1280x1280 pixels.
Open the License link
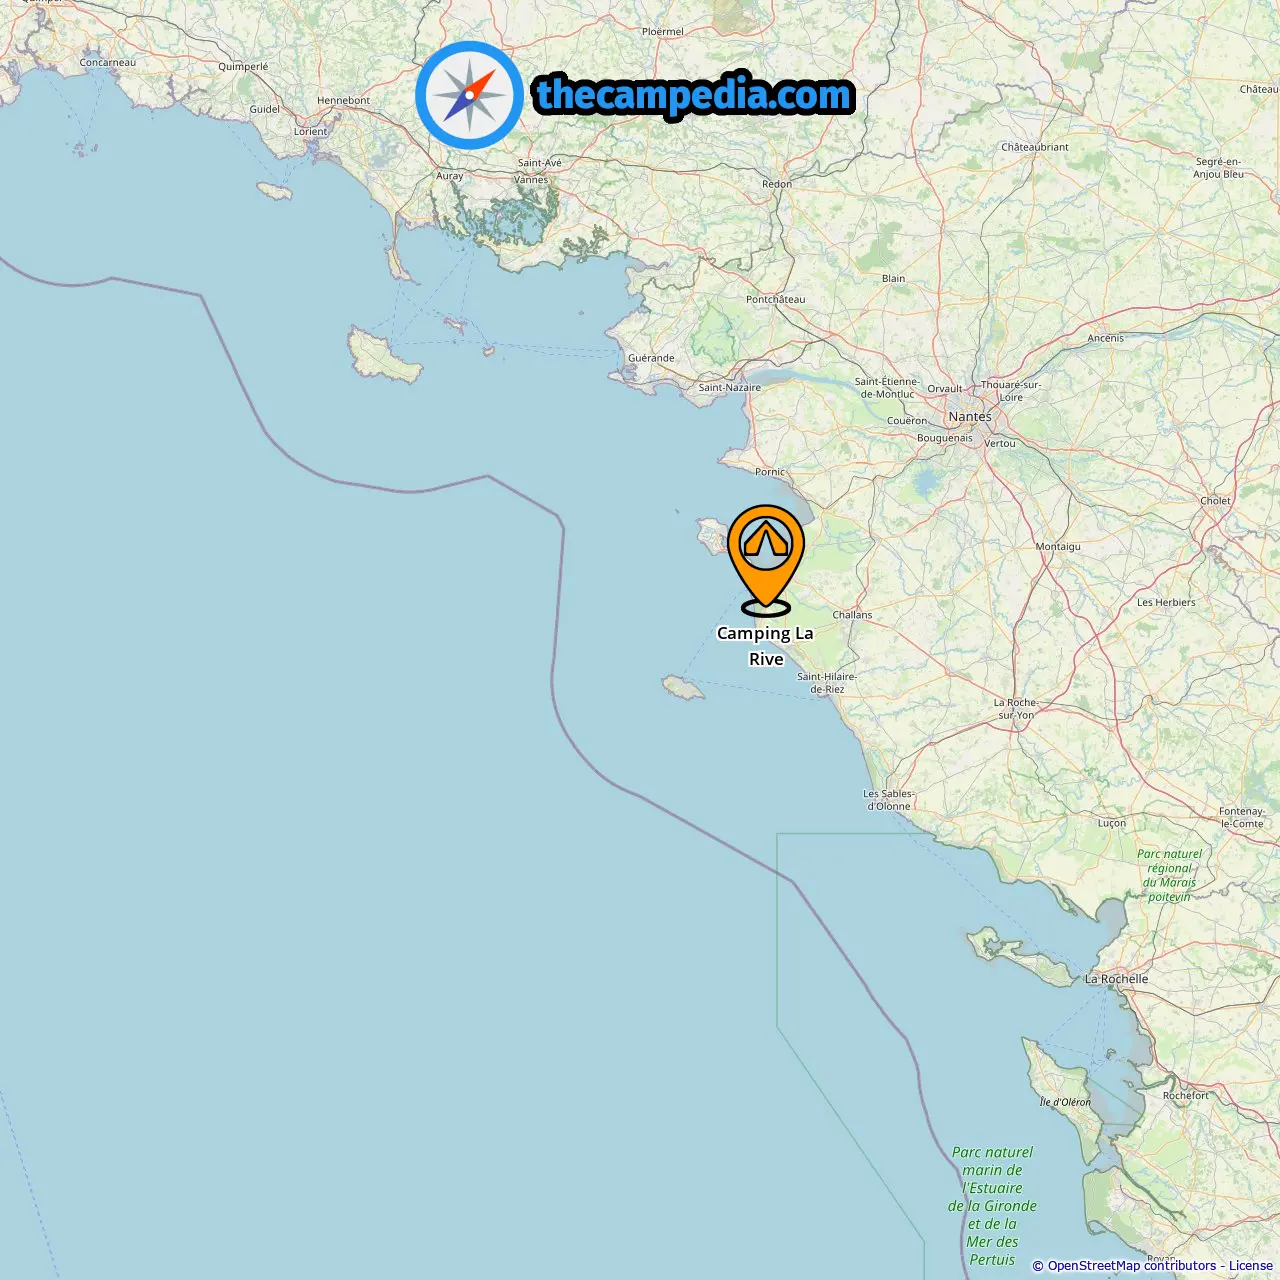point(1250,1266)
